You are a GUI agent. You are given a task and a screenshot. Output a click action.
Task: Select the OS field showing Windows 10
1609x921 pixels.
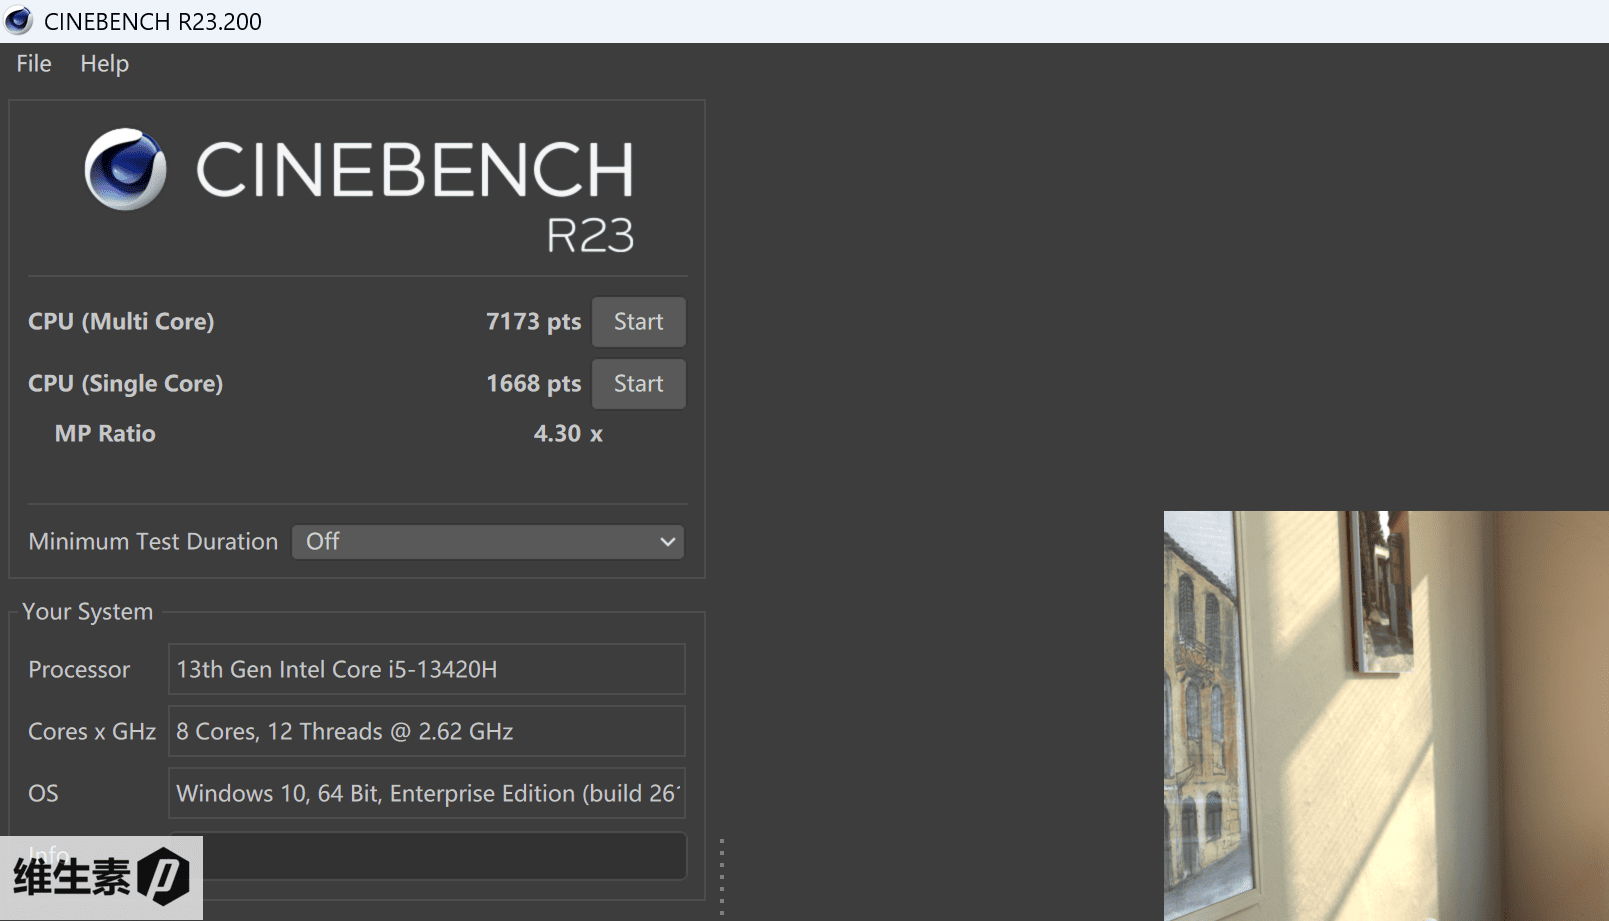[x=426, y=794]
